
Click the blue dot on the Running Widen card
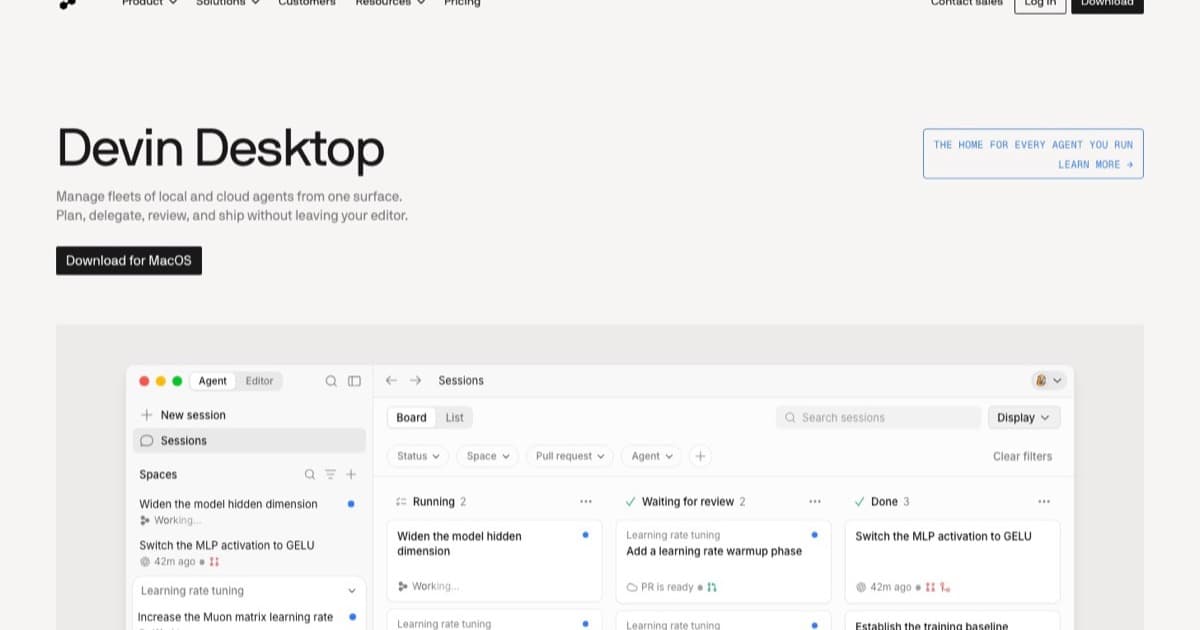click(x=585, y=535)
